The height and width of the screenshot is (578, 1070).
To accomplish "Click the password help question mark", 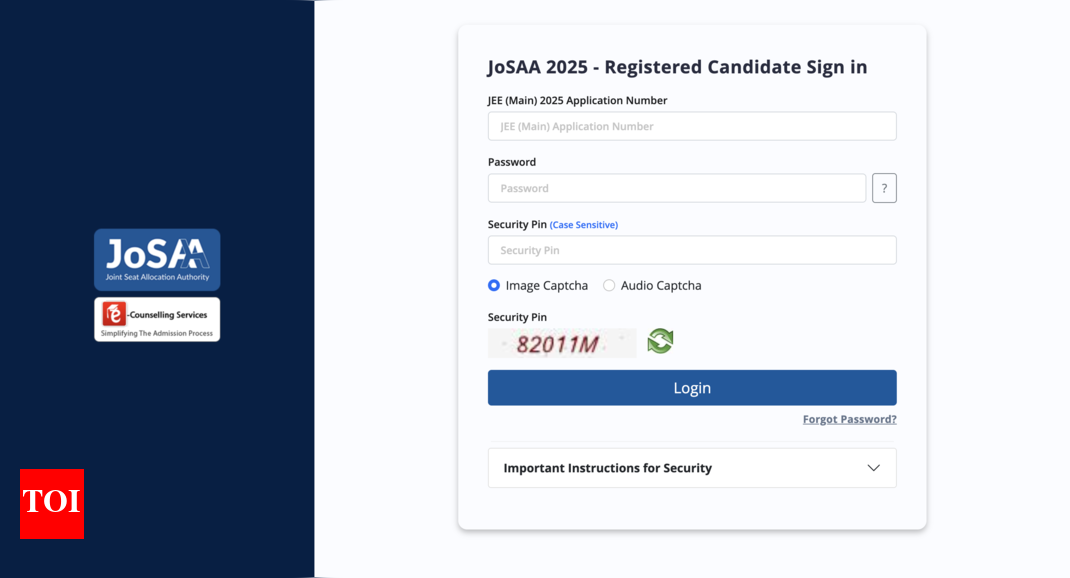I will tap(884, 188).
